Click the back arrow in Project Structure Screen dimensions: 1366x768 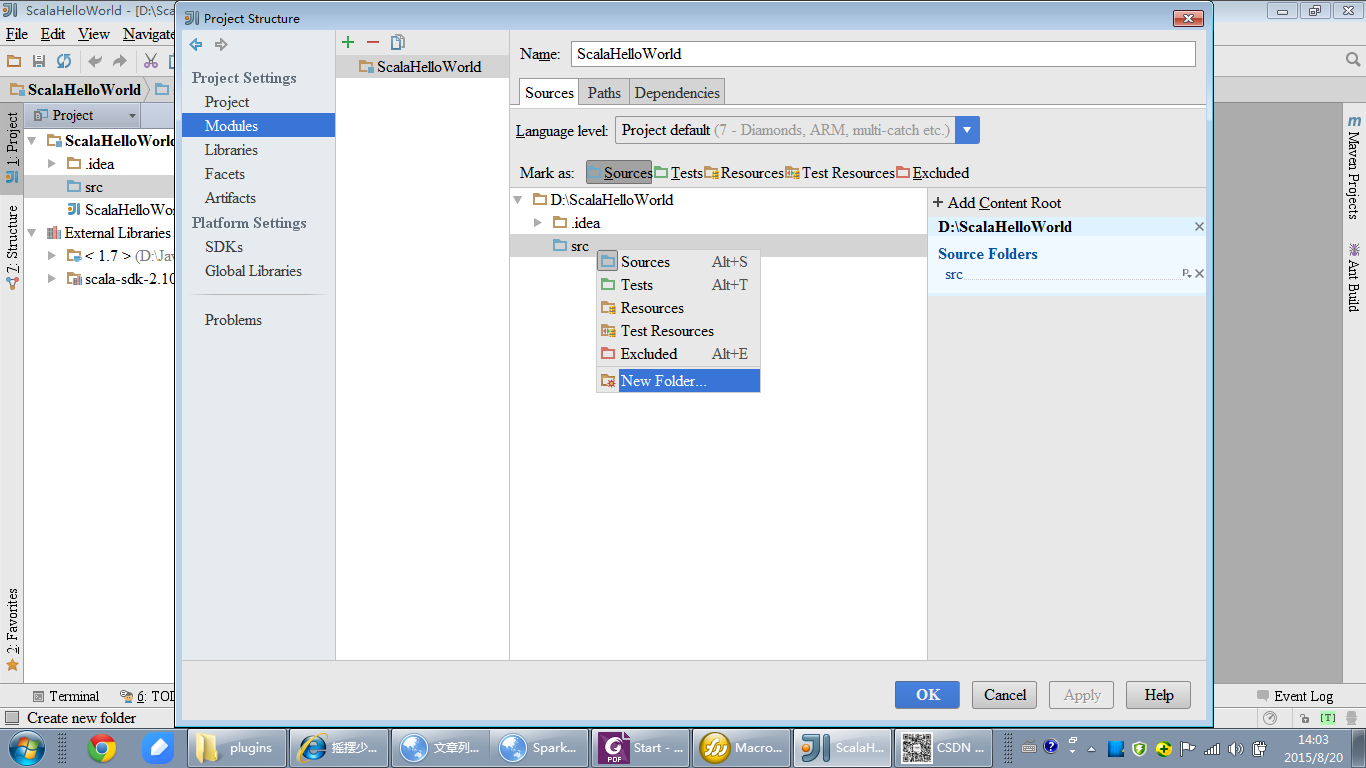click(196, 44)
